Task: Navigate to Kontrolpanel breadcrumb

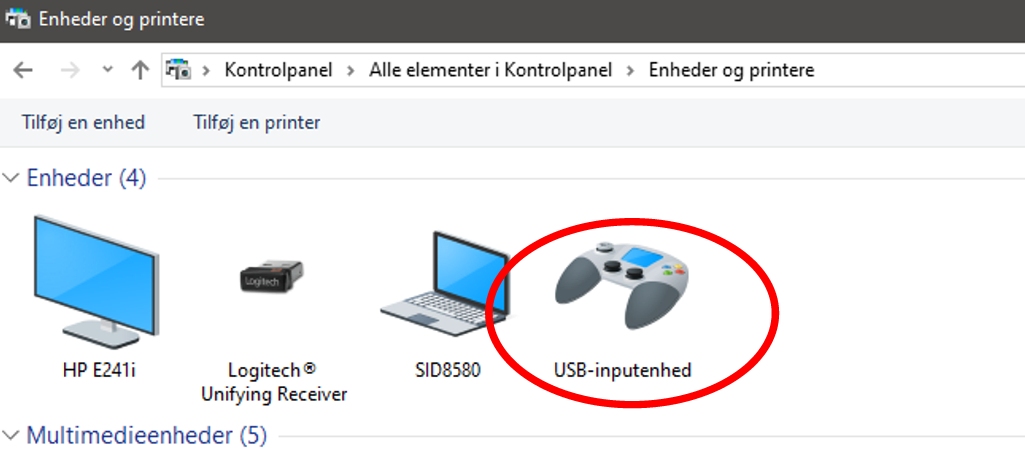Action: [278, 70]
